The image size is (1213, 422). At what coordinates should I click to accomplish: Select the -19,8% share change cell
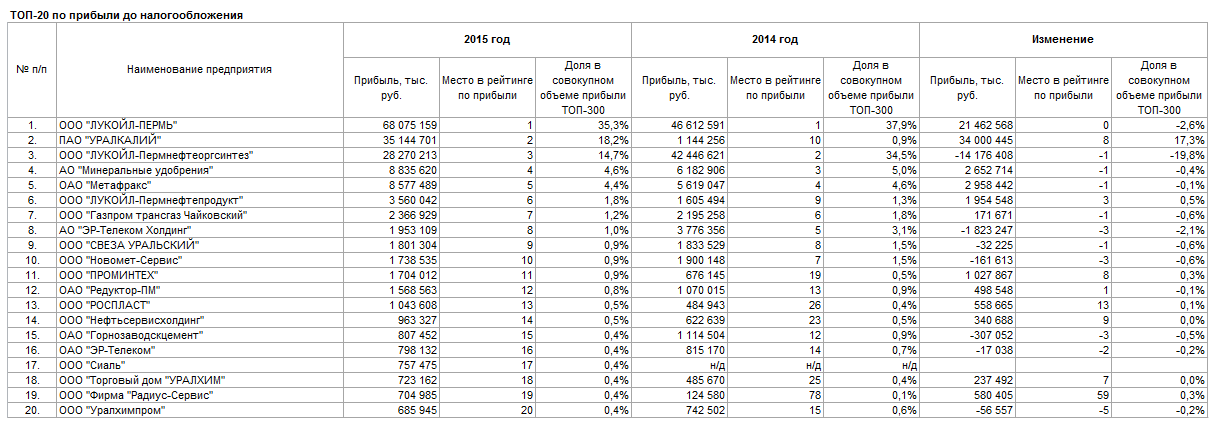1185,155
